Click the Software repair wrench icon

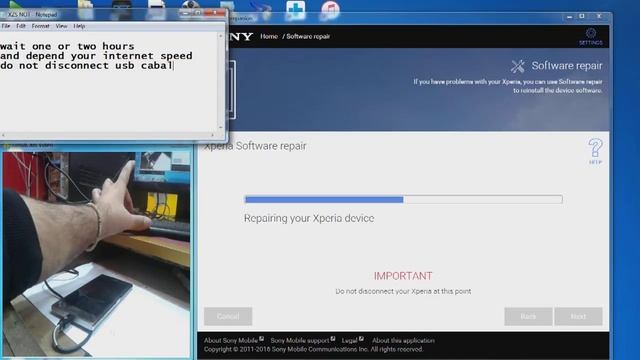518,66
